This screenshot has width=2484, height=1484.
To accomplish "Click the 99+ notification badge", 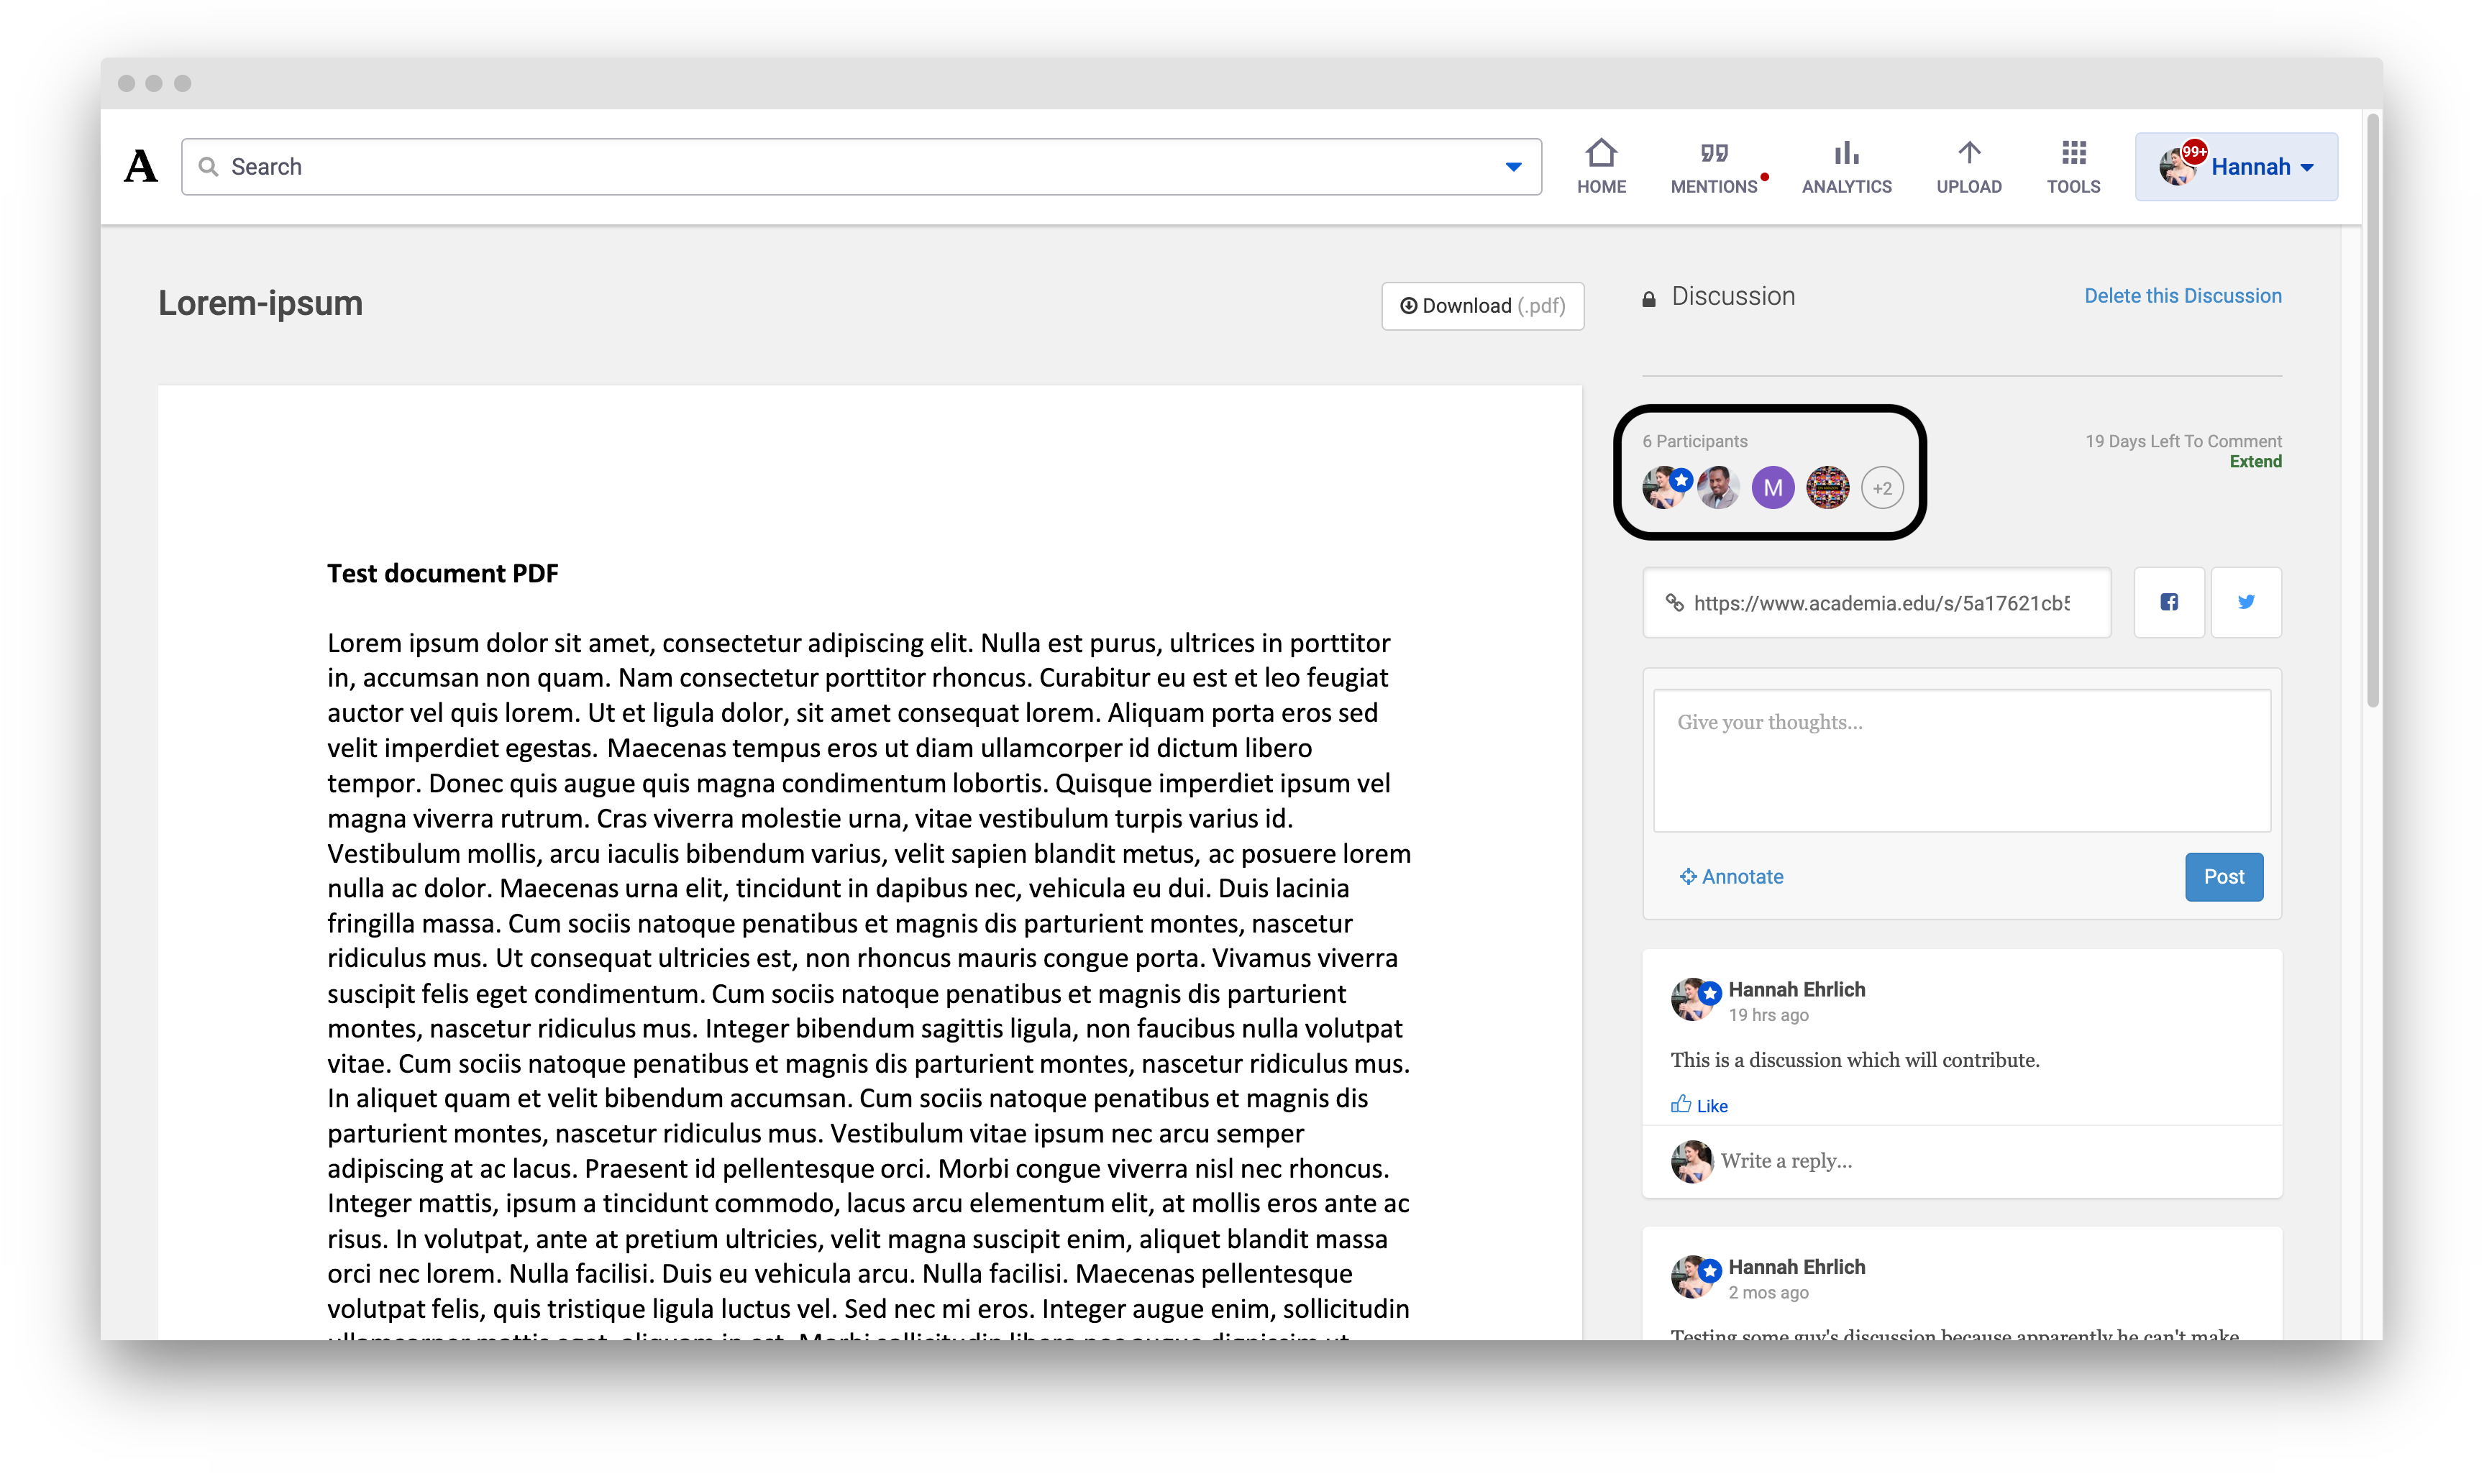I will (x=2194, y=151).
